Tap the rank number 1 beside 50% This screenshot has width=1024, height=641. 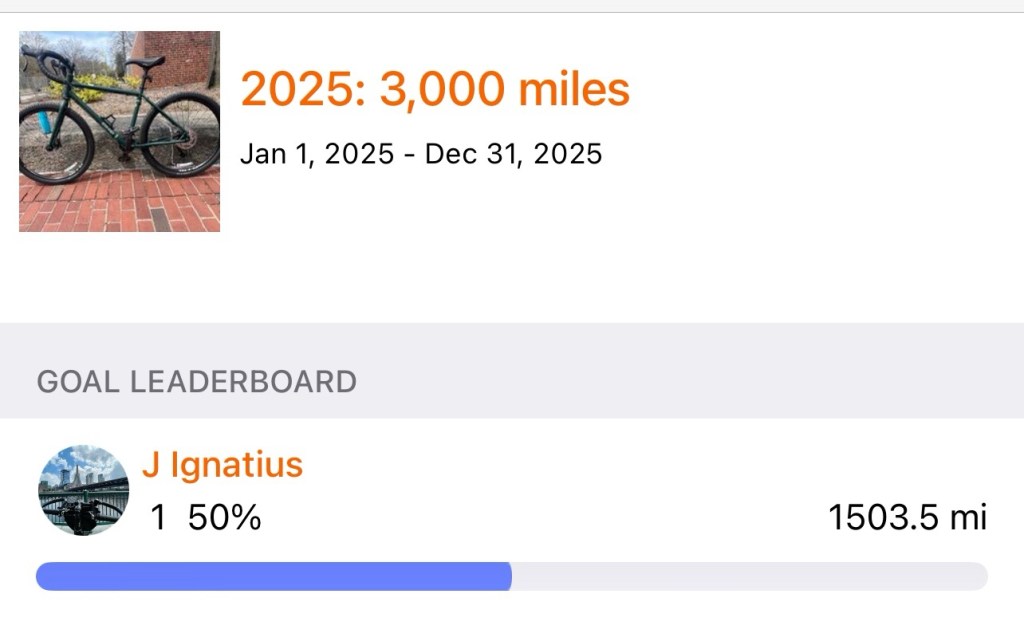click(x=158, y=518)
